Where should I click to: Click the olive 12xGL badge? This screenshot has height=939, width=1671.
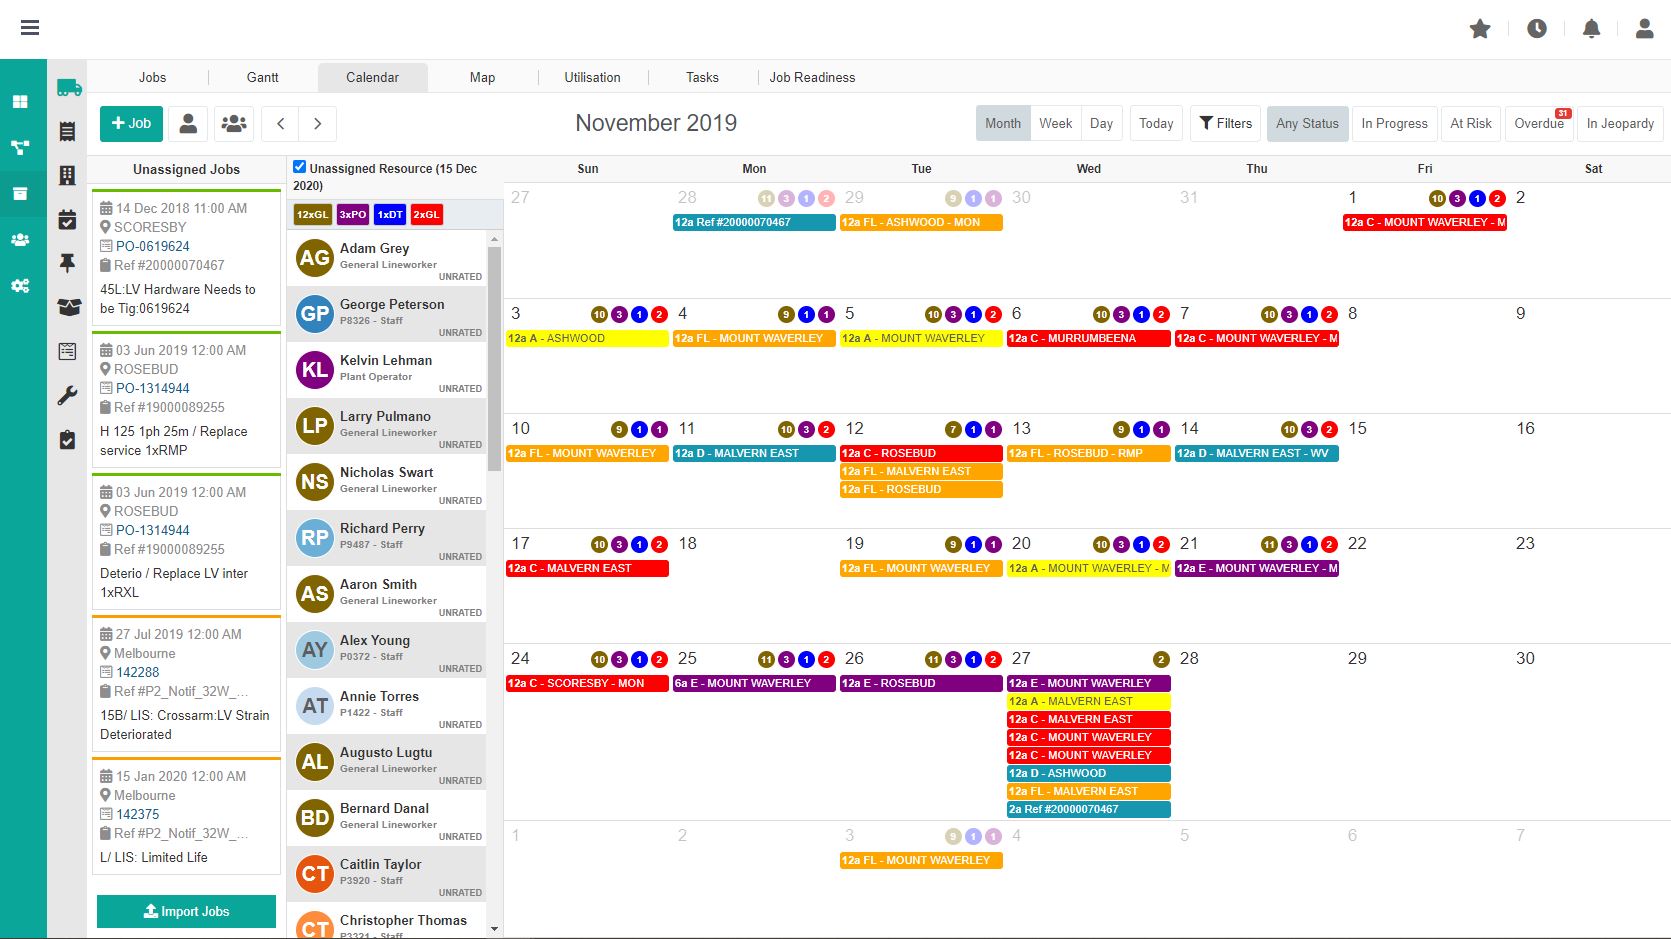point(313,214)
